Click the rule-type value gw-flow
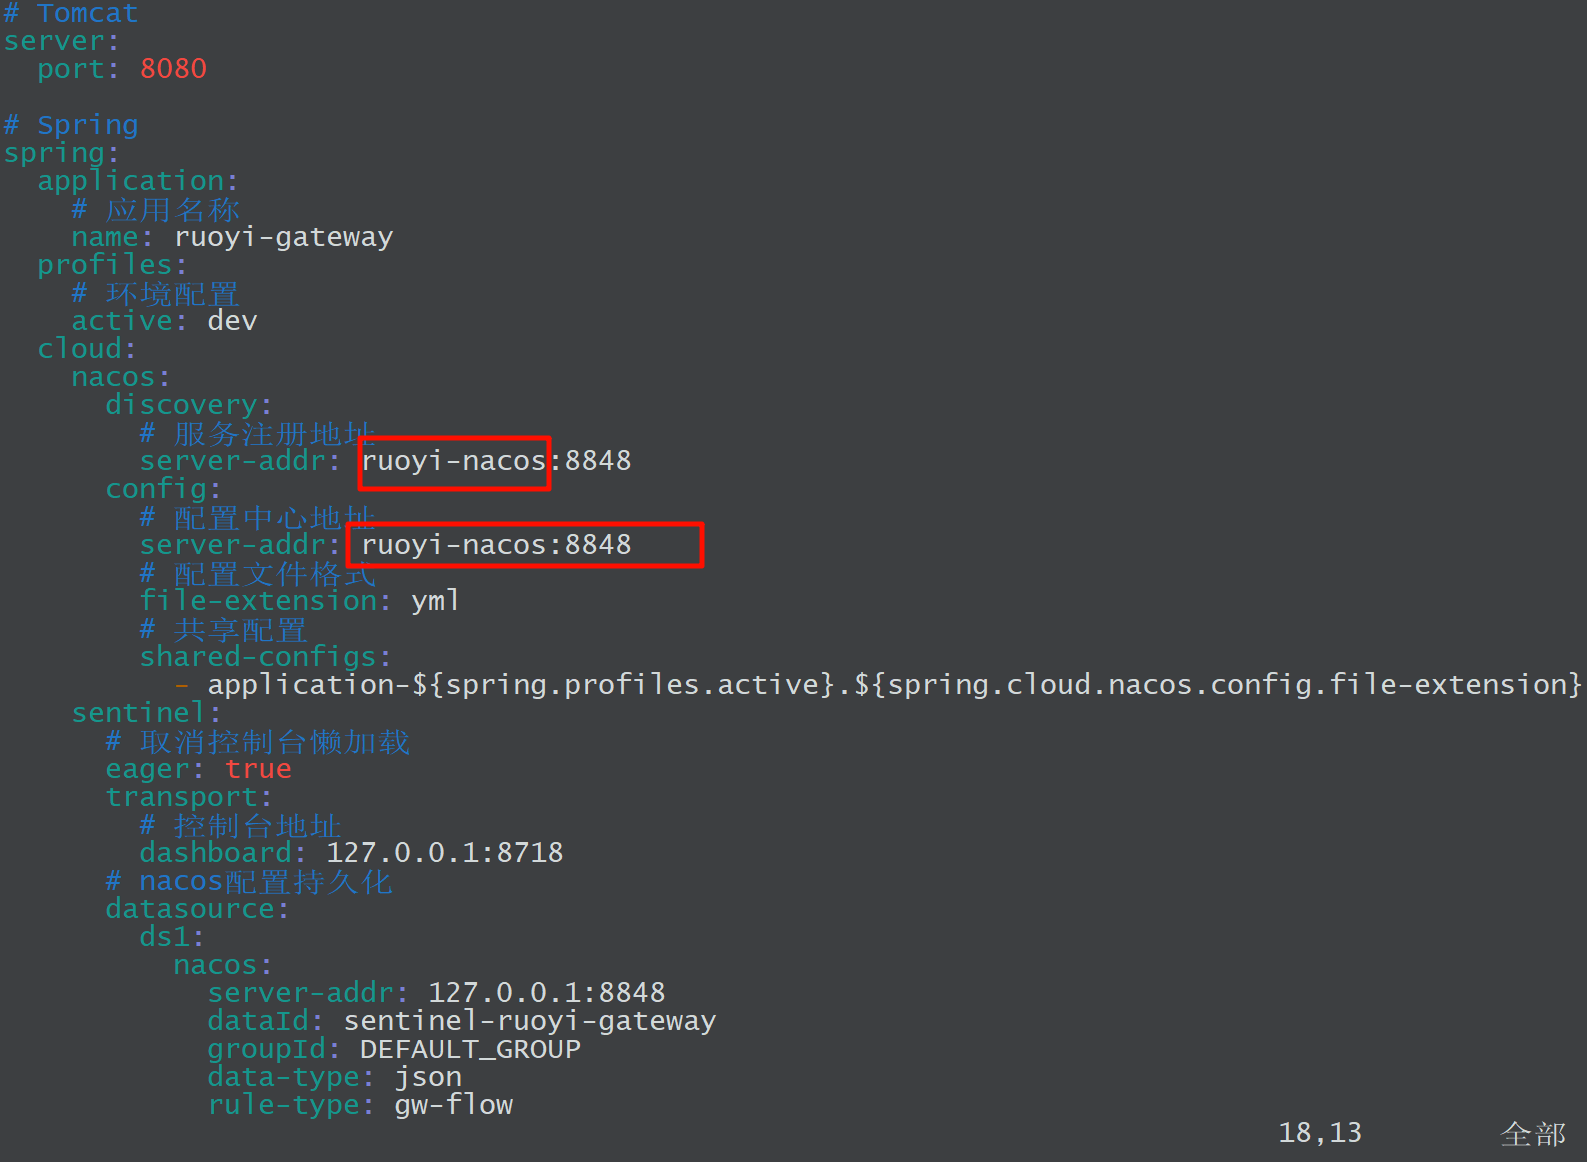Image resolution: width=1587 pixels, height=1162 pixels. (x=453, y=1105)
